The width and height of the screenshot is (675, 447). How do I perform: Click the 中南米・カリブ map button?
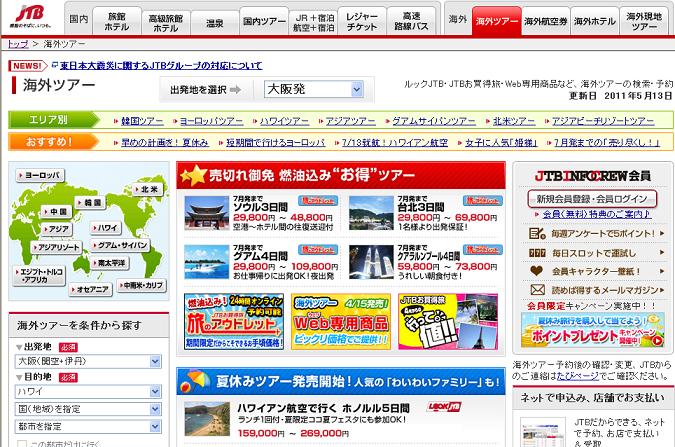pos(141,286)
